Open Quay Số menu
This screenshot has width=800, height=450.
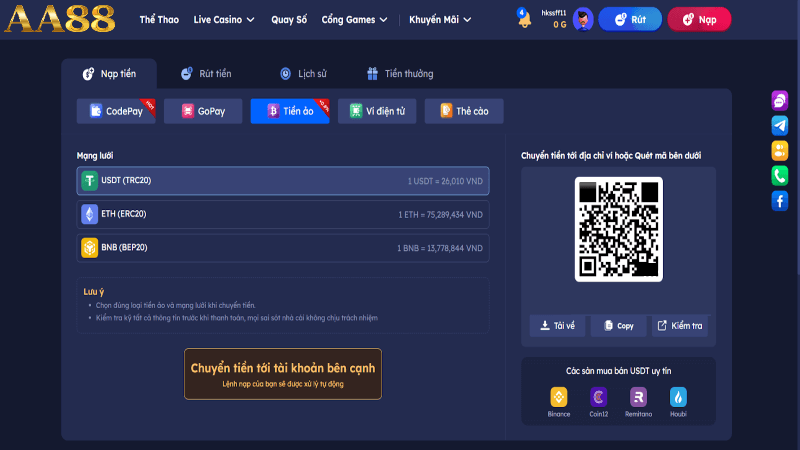[x=289, y=19]
